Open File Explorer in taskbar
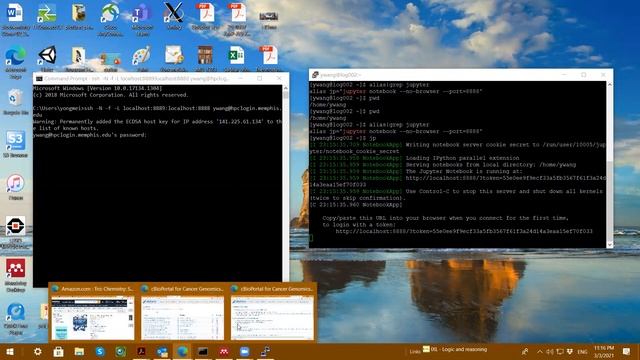 79,351
